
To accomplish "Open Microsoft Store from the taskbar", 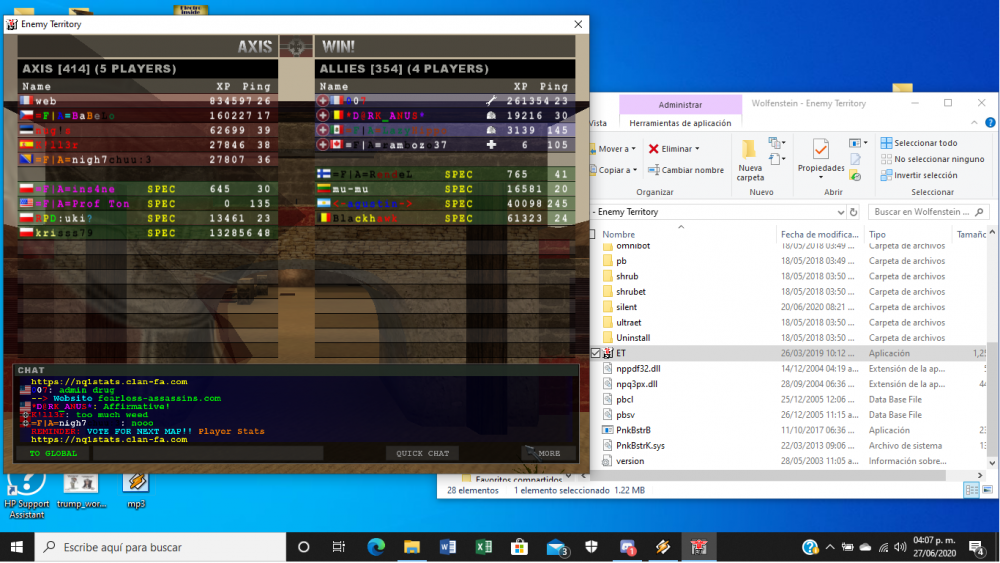I will click(519, 547).
